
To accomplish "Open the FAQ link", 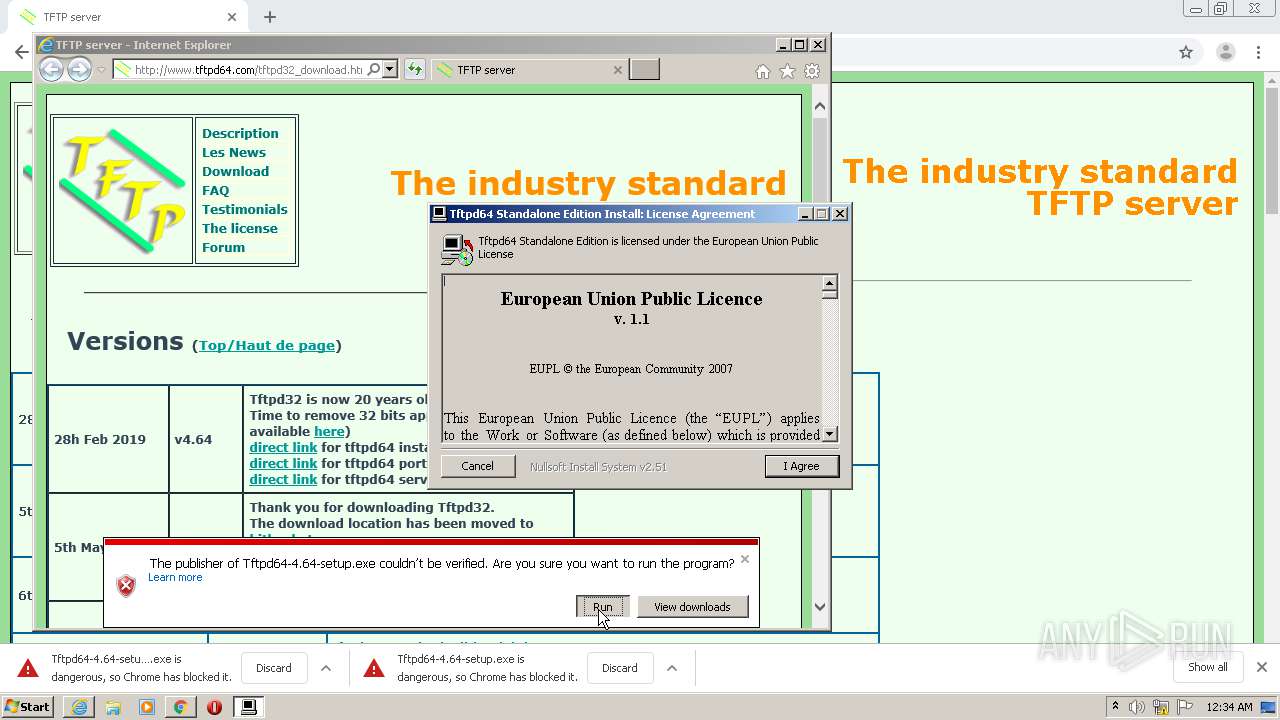I will coord(216,190).
